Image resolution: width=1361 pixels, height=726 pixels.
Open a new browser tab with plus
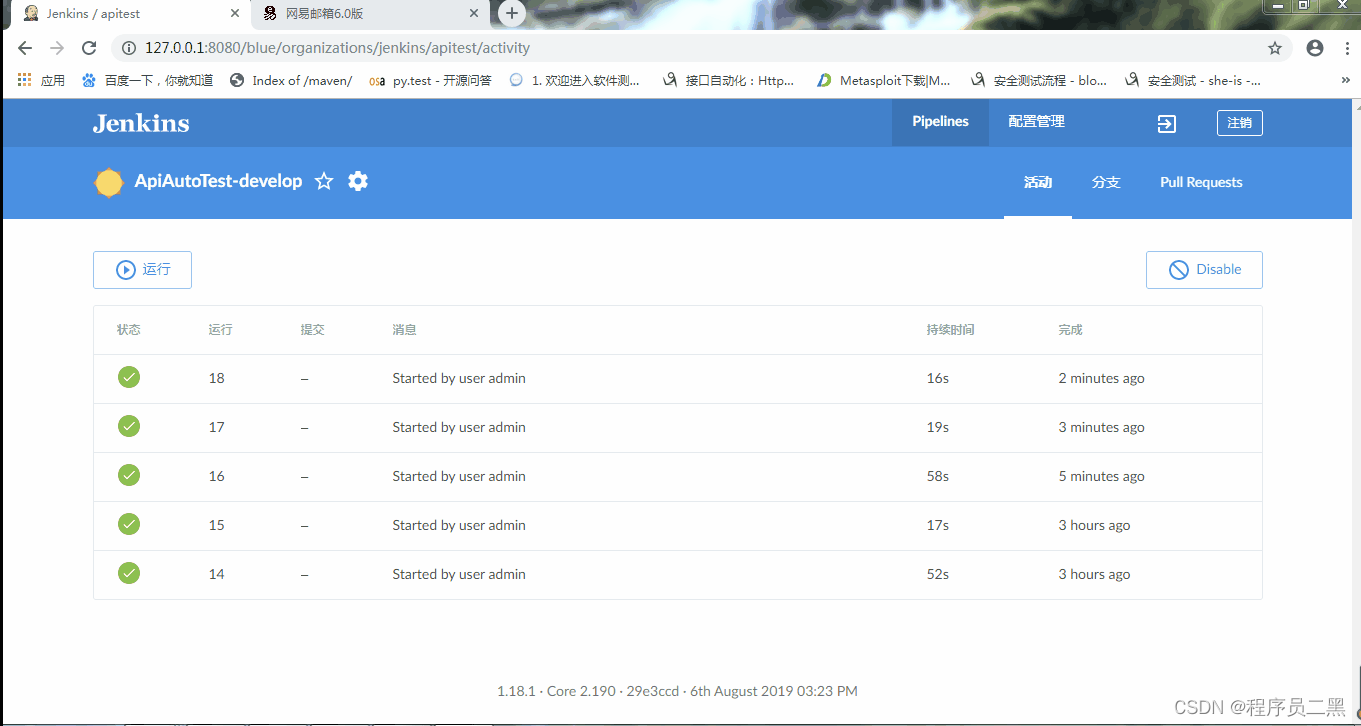(x=511, y=14)
